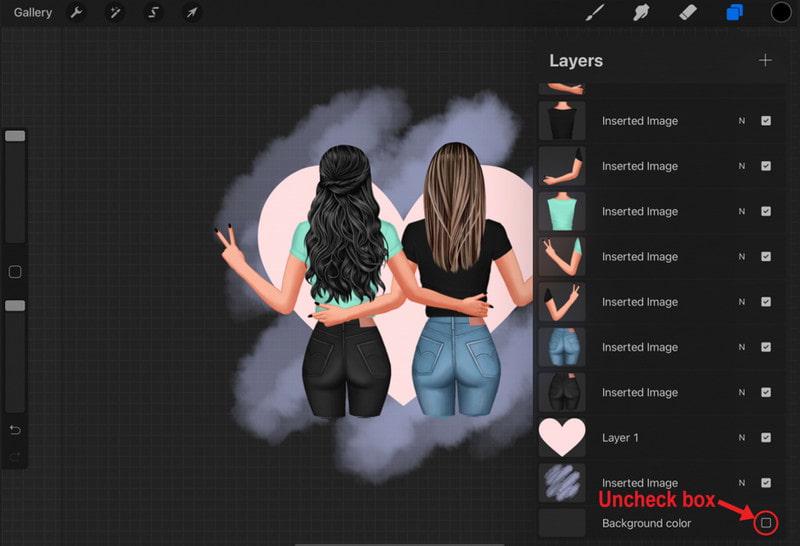800x546 pixels.
Task: Open the Actions wrench menu
Action: (77, 12)
